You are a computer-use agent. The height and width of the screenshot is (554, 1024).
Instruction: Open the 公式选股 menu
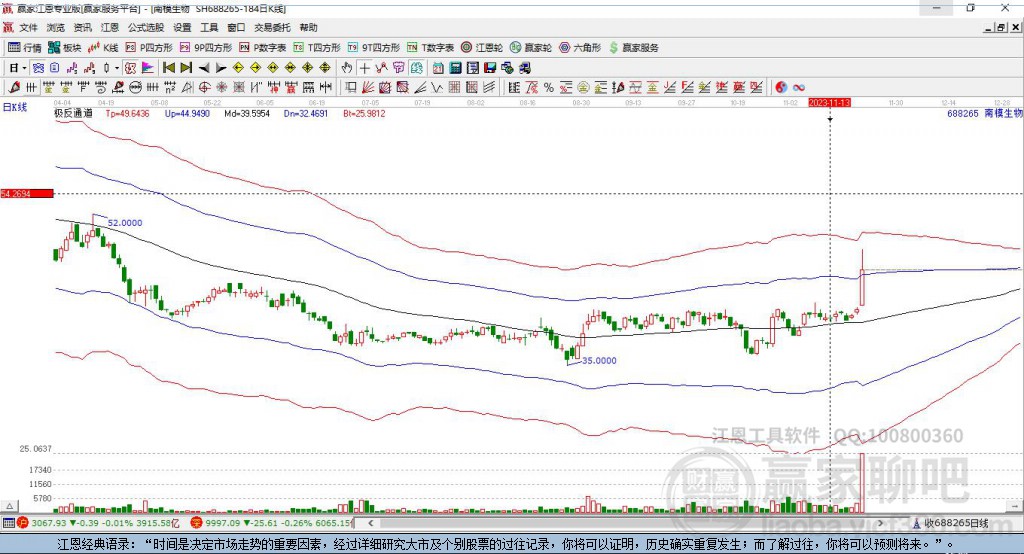click(x=146, y=27)
